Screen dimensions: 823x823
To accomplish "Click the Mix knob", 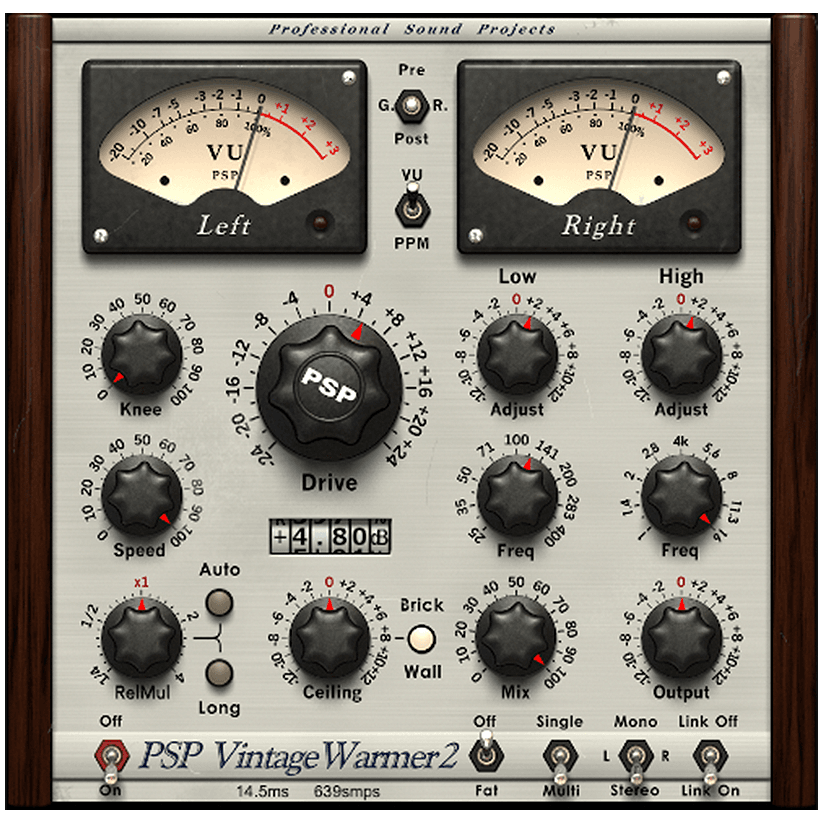I will click(x=516, y=637).
